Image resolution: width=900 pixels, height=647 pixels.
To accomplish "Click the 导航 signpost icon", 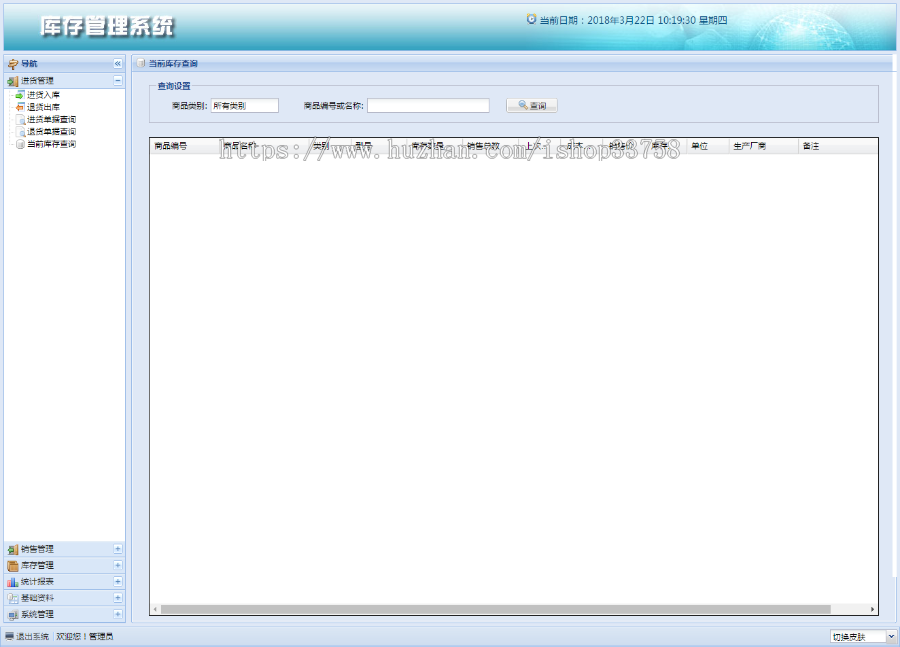I will click(14, 63).
